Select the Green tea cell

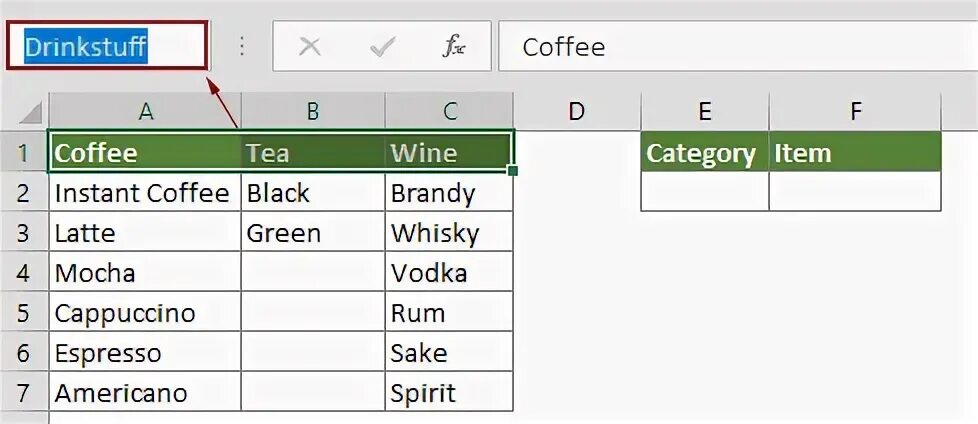(x=313, y=233)
